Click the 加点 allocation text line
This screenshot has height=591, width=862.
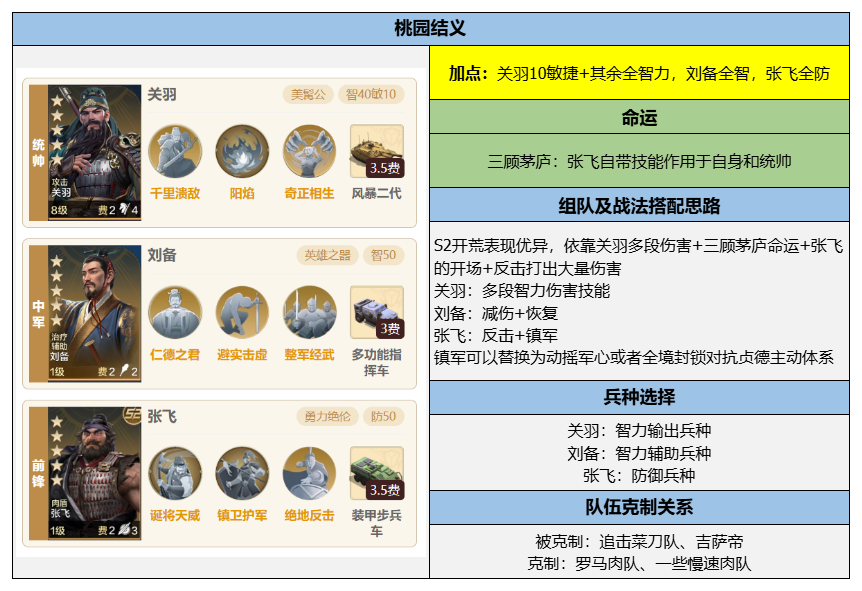point(639,73)
